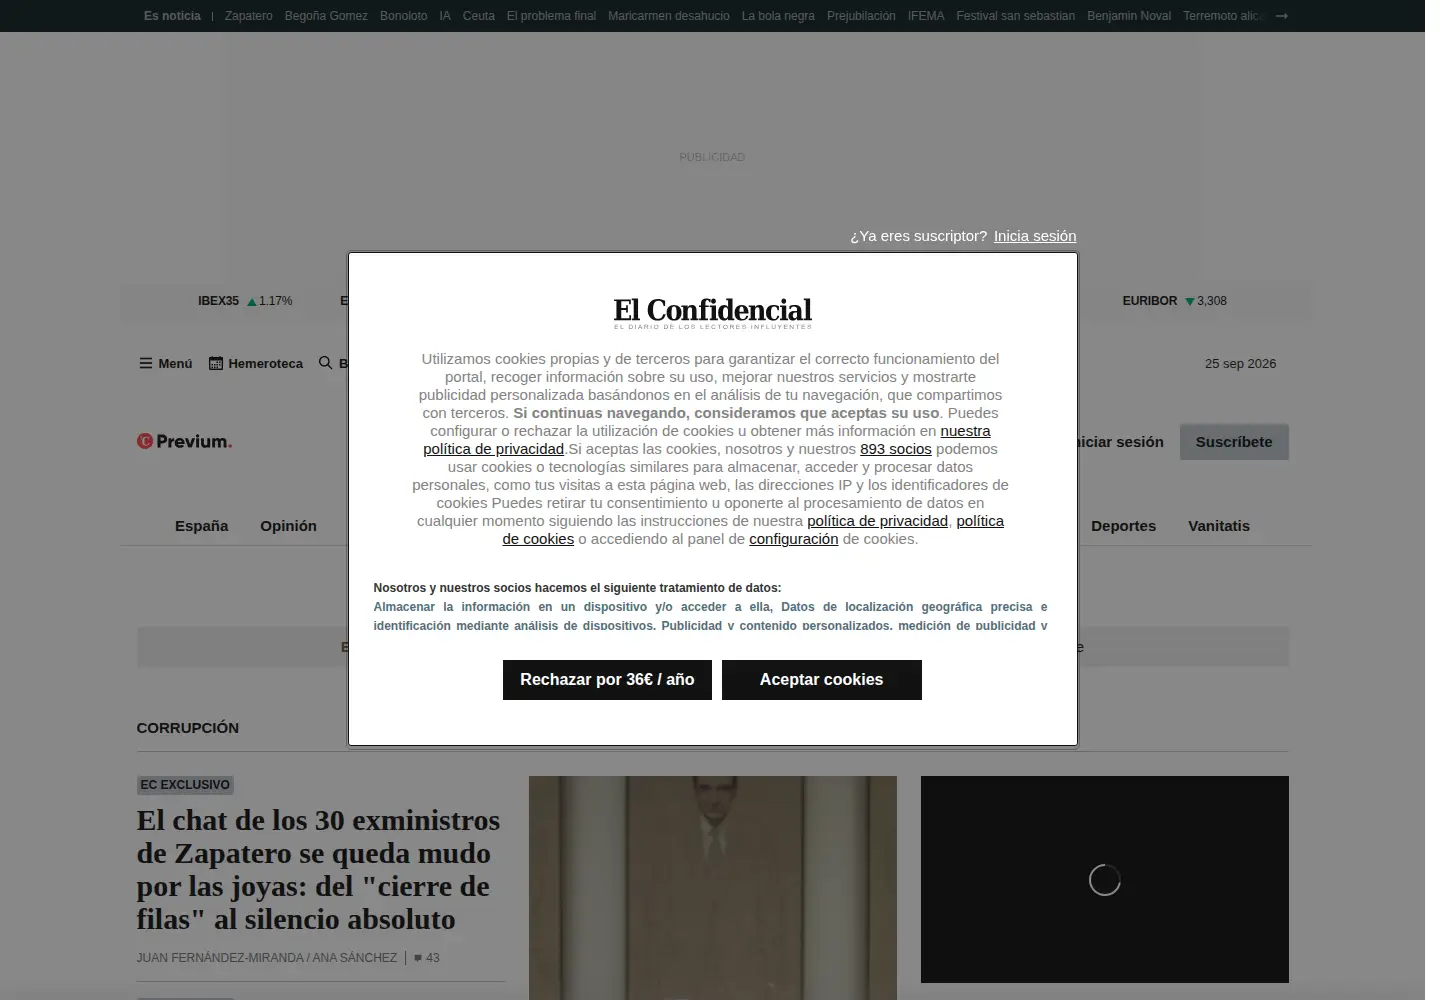Open article thumbnail image of man

[x=713, y=888]
